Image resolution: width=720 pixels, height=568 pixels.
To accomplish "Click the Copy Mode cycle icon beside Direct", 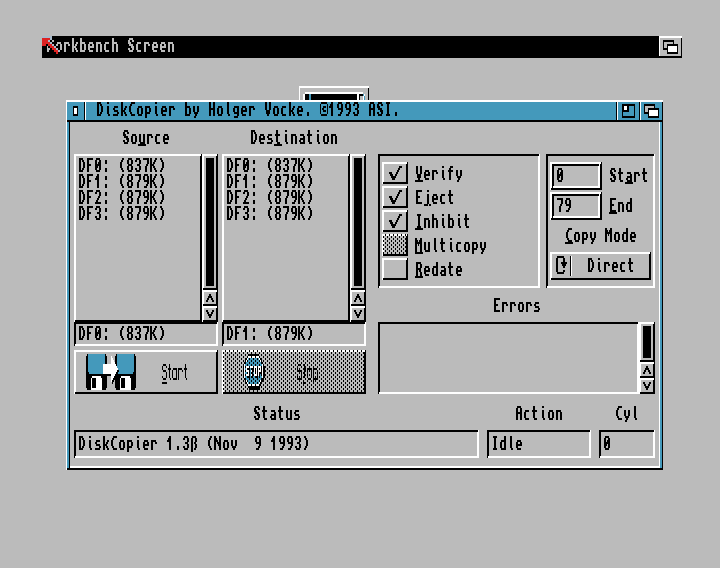I will pos(562,266).
